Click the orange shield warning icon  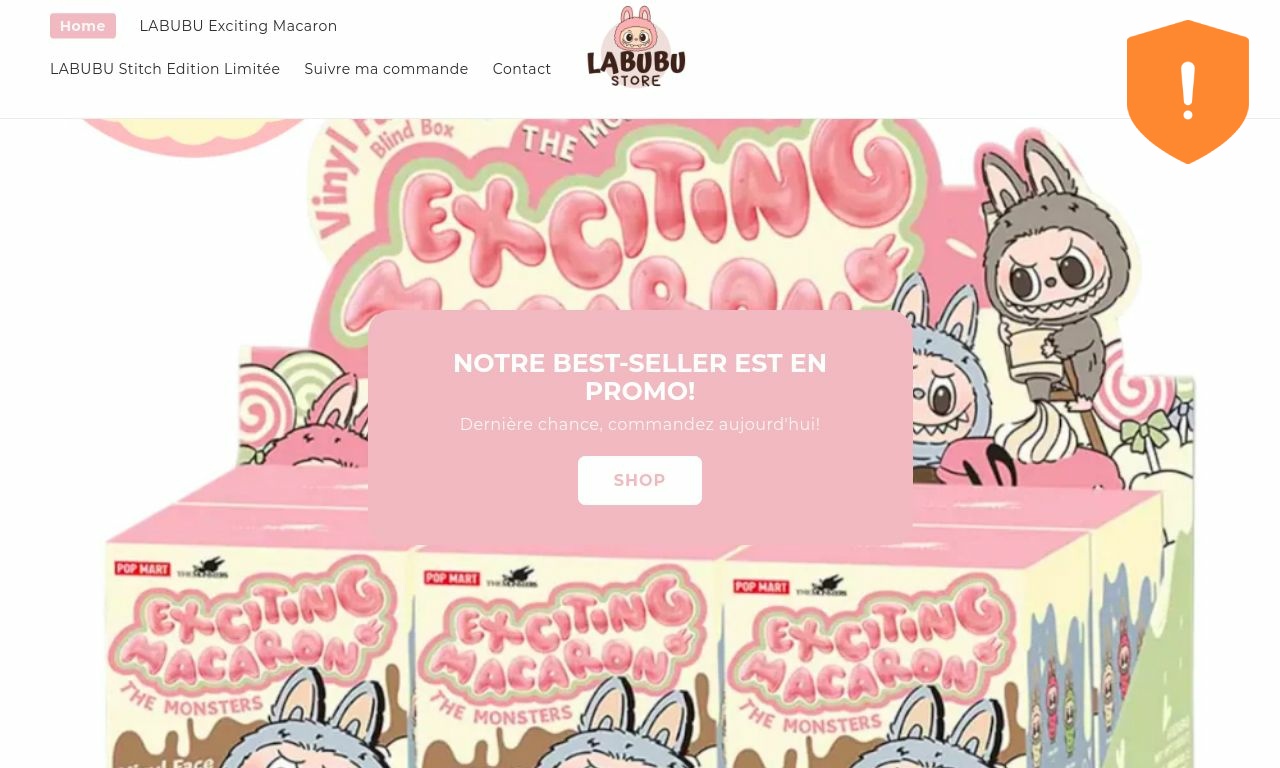tap(1188, 92)
